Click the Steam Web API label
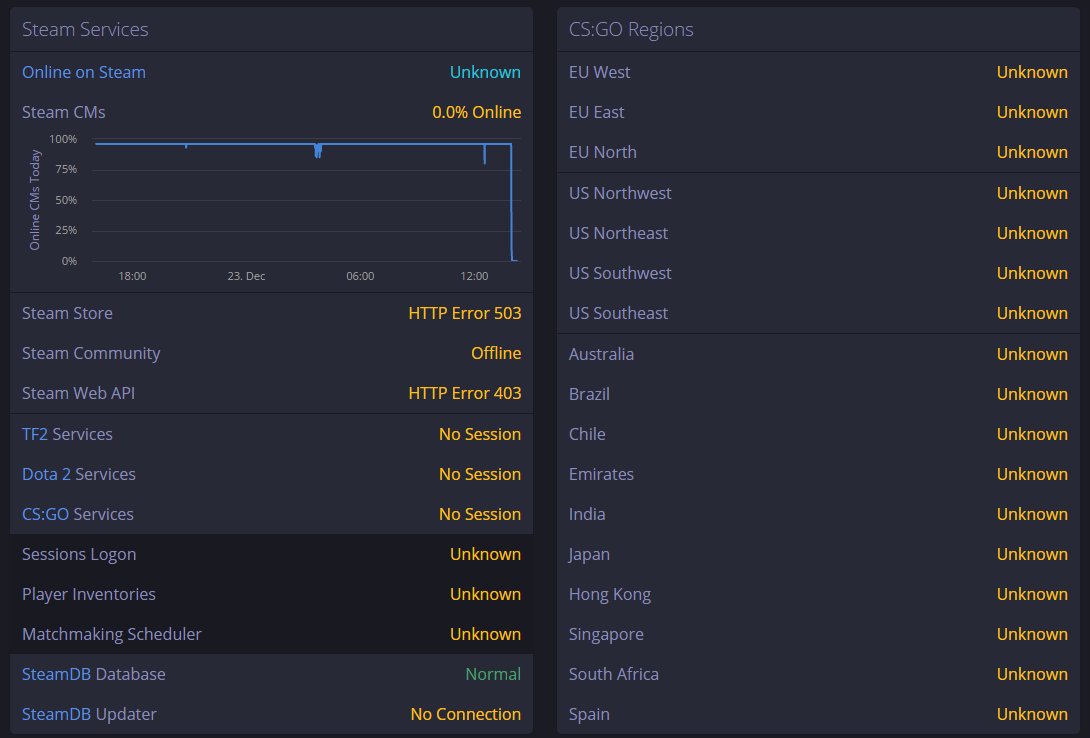Image resolution: width=1090 pixels, height=738 pixels. pyautogui.click(x=78, y=393)
